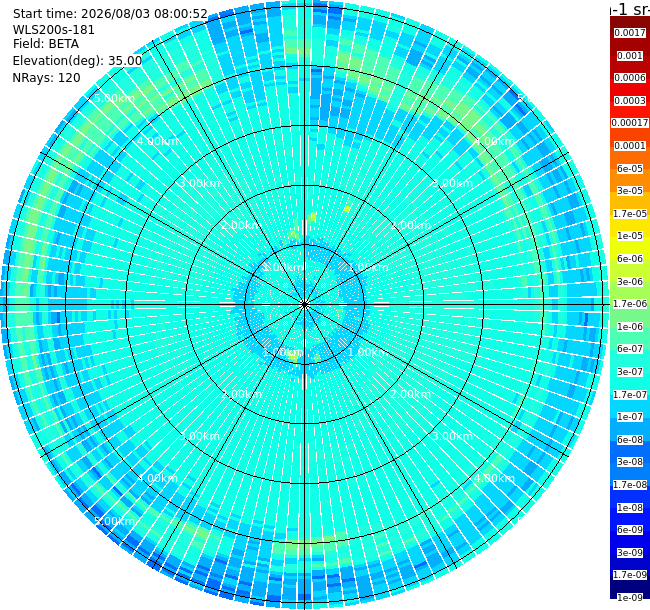Click the 0.0017 colorbar label

[630, 33]
